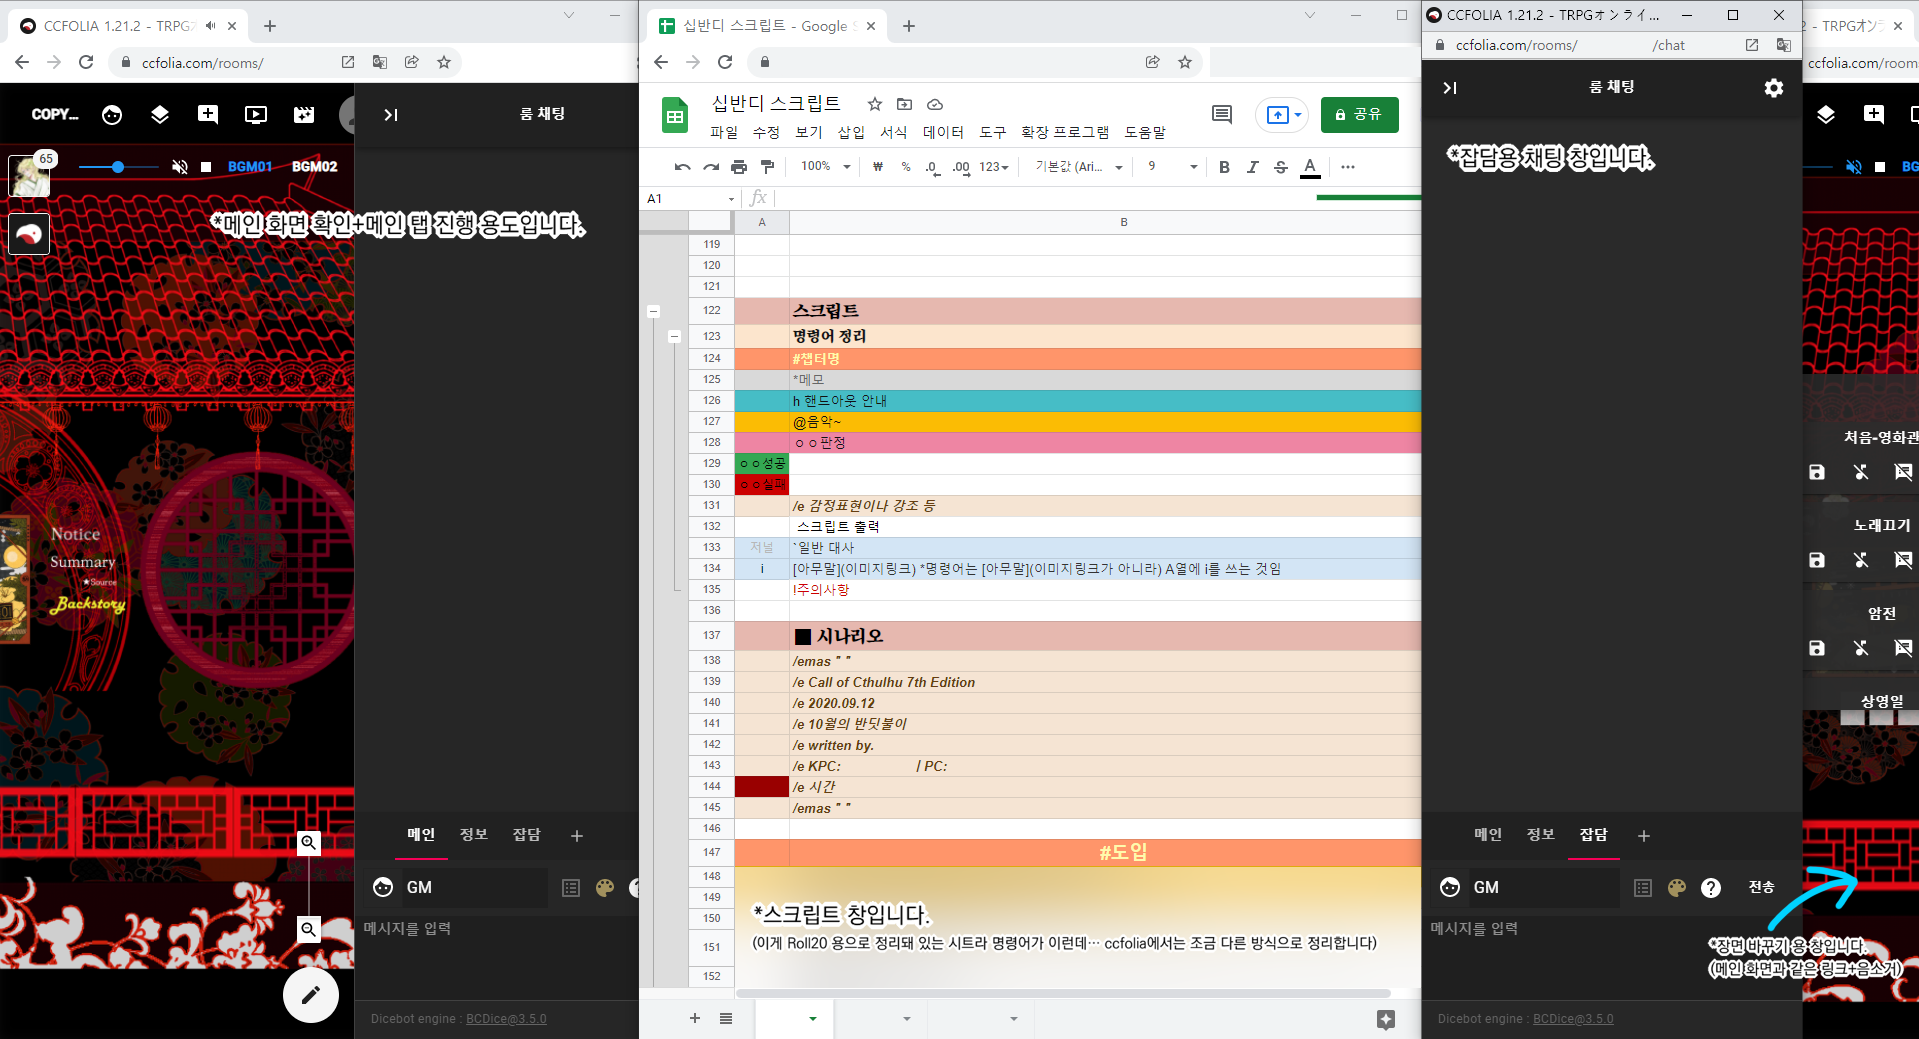Collapse row group at row 122
Viewport: 1919px width, 1039px height.
pyautogui.click(x=653, y=311)
